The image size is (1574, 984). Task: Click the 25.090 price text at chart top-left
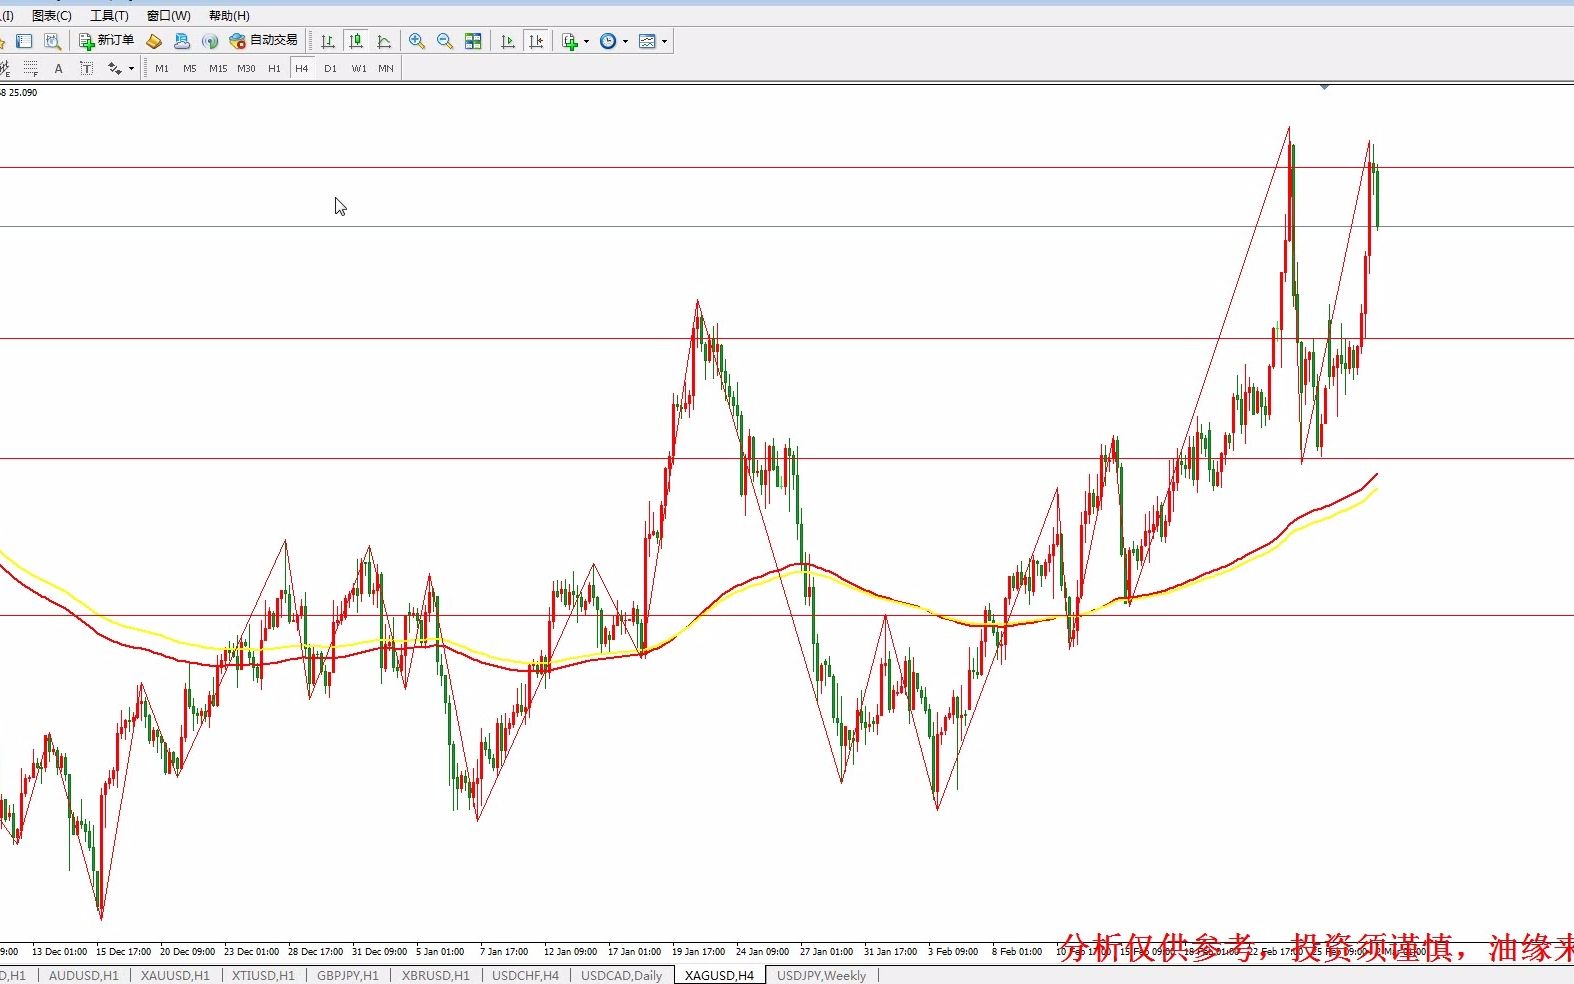[22, 93]
